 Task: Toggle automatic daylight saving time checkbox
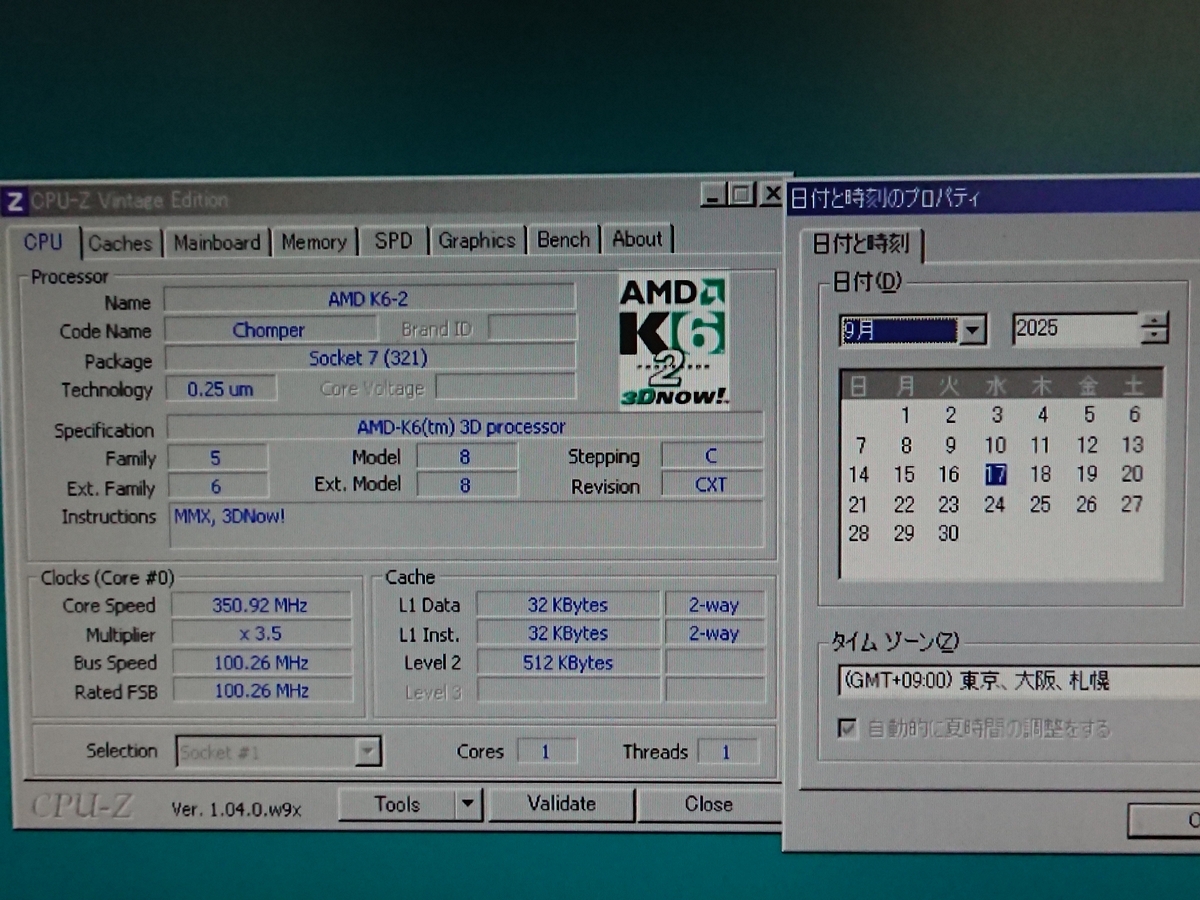pos(849,728)
